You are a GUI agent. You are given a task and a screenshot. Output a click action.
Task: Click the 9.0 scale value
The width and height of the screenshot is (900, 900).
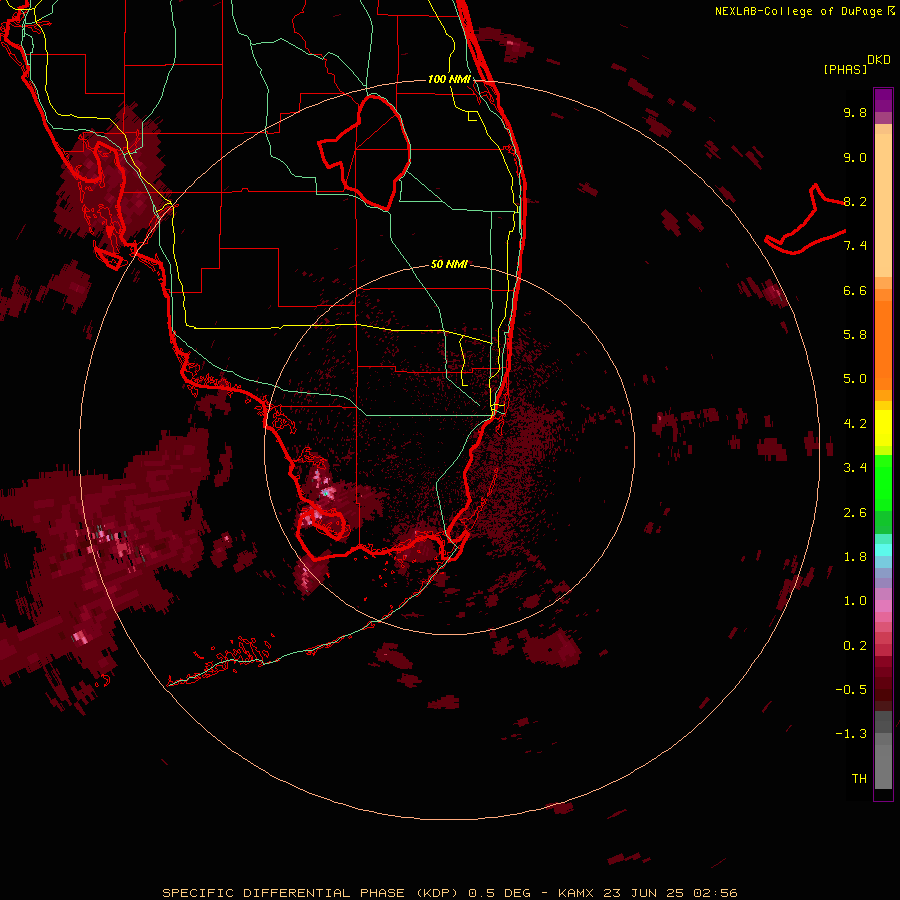855,157
